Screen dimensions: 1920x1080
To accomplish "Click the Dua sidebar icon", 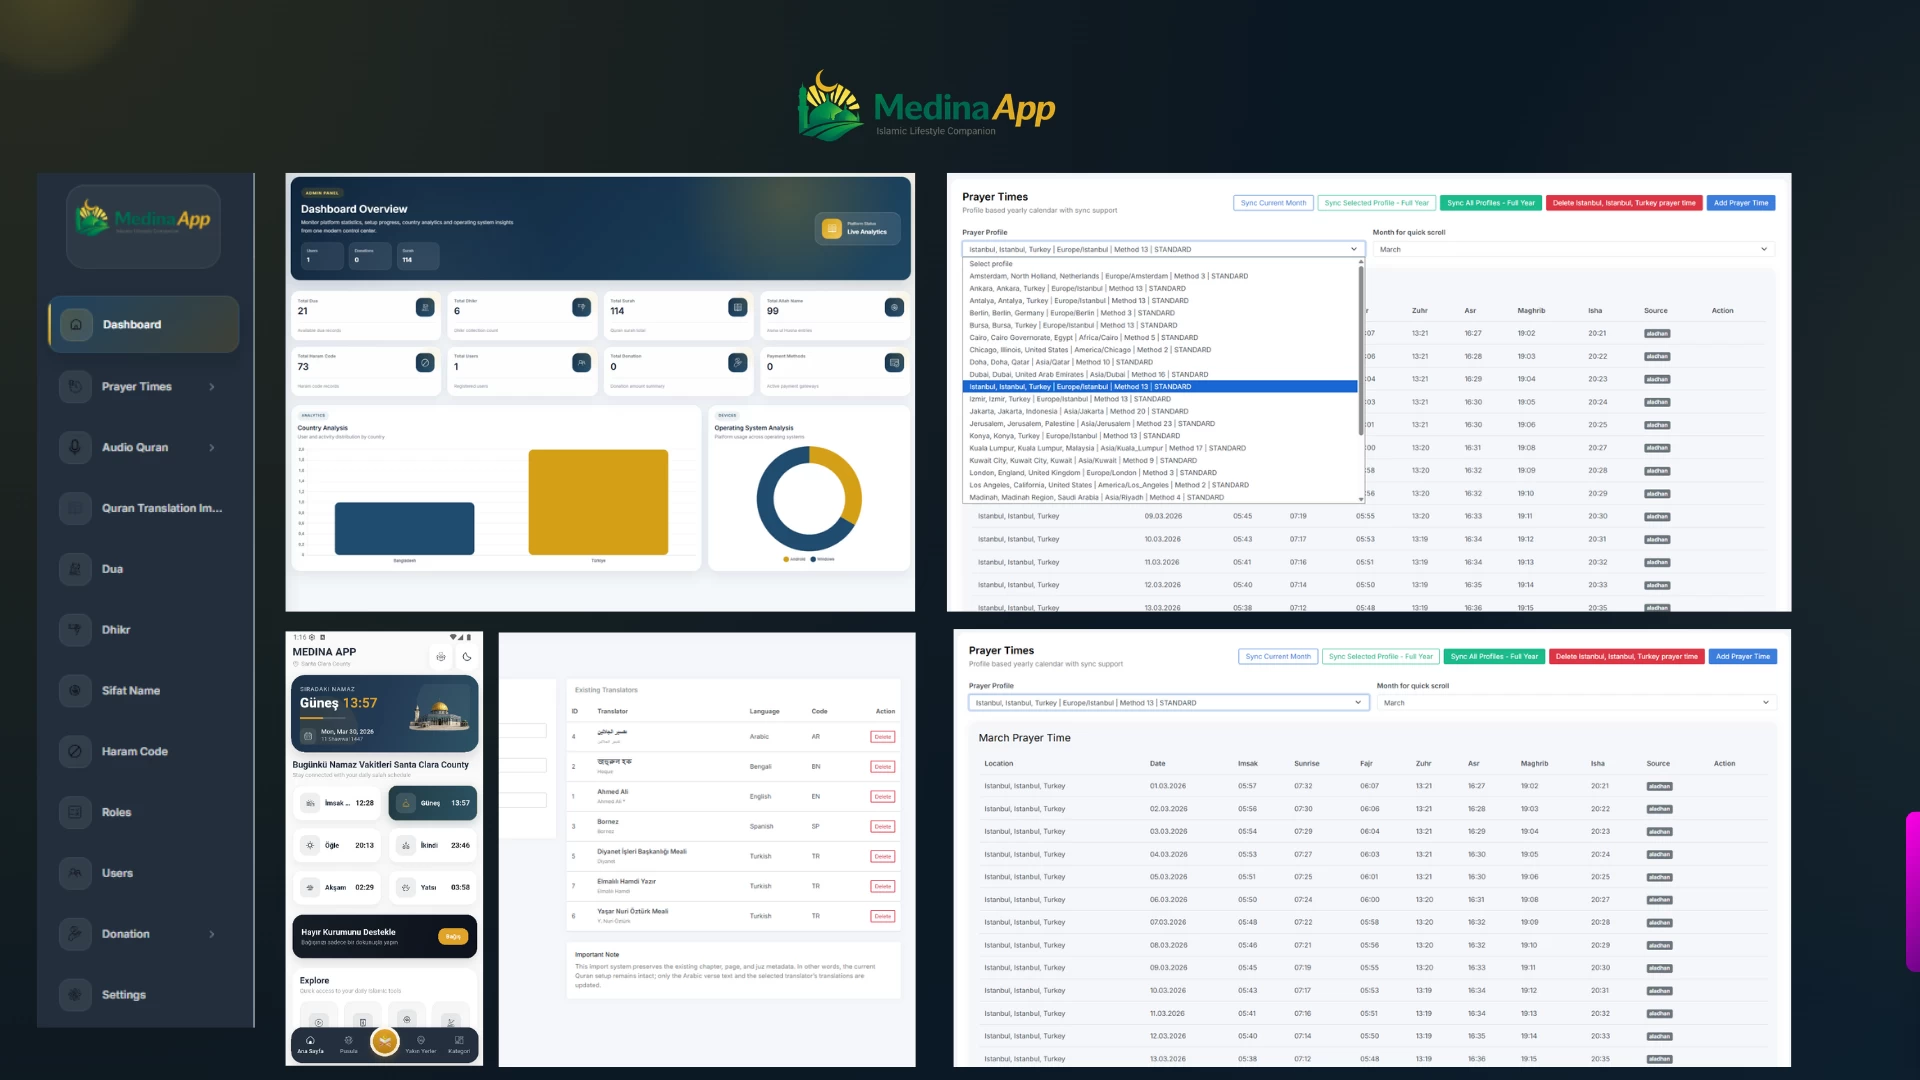I will tap(75, 569).
